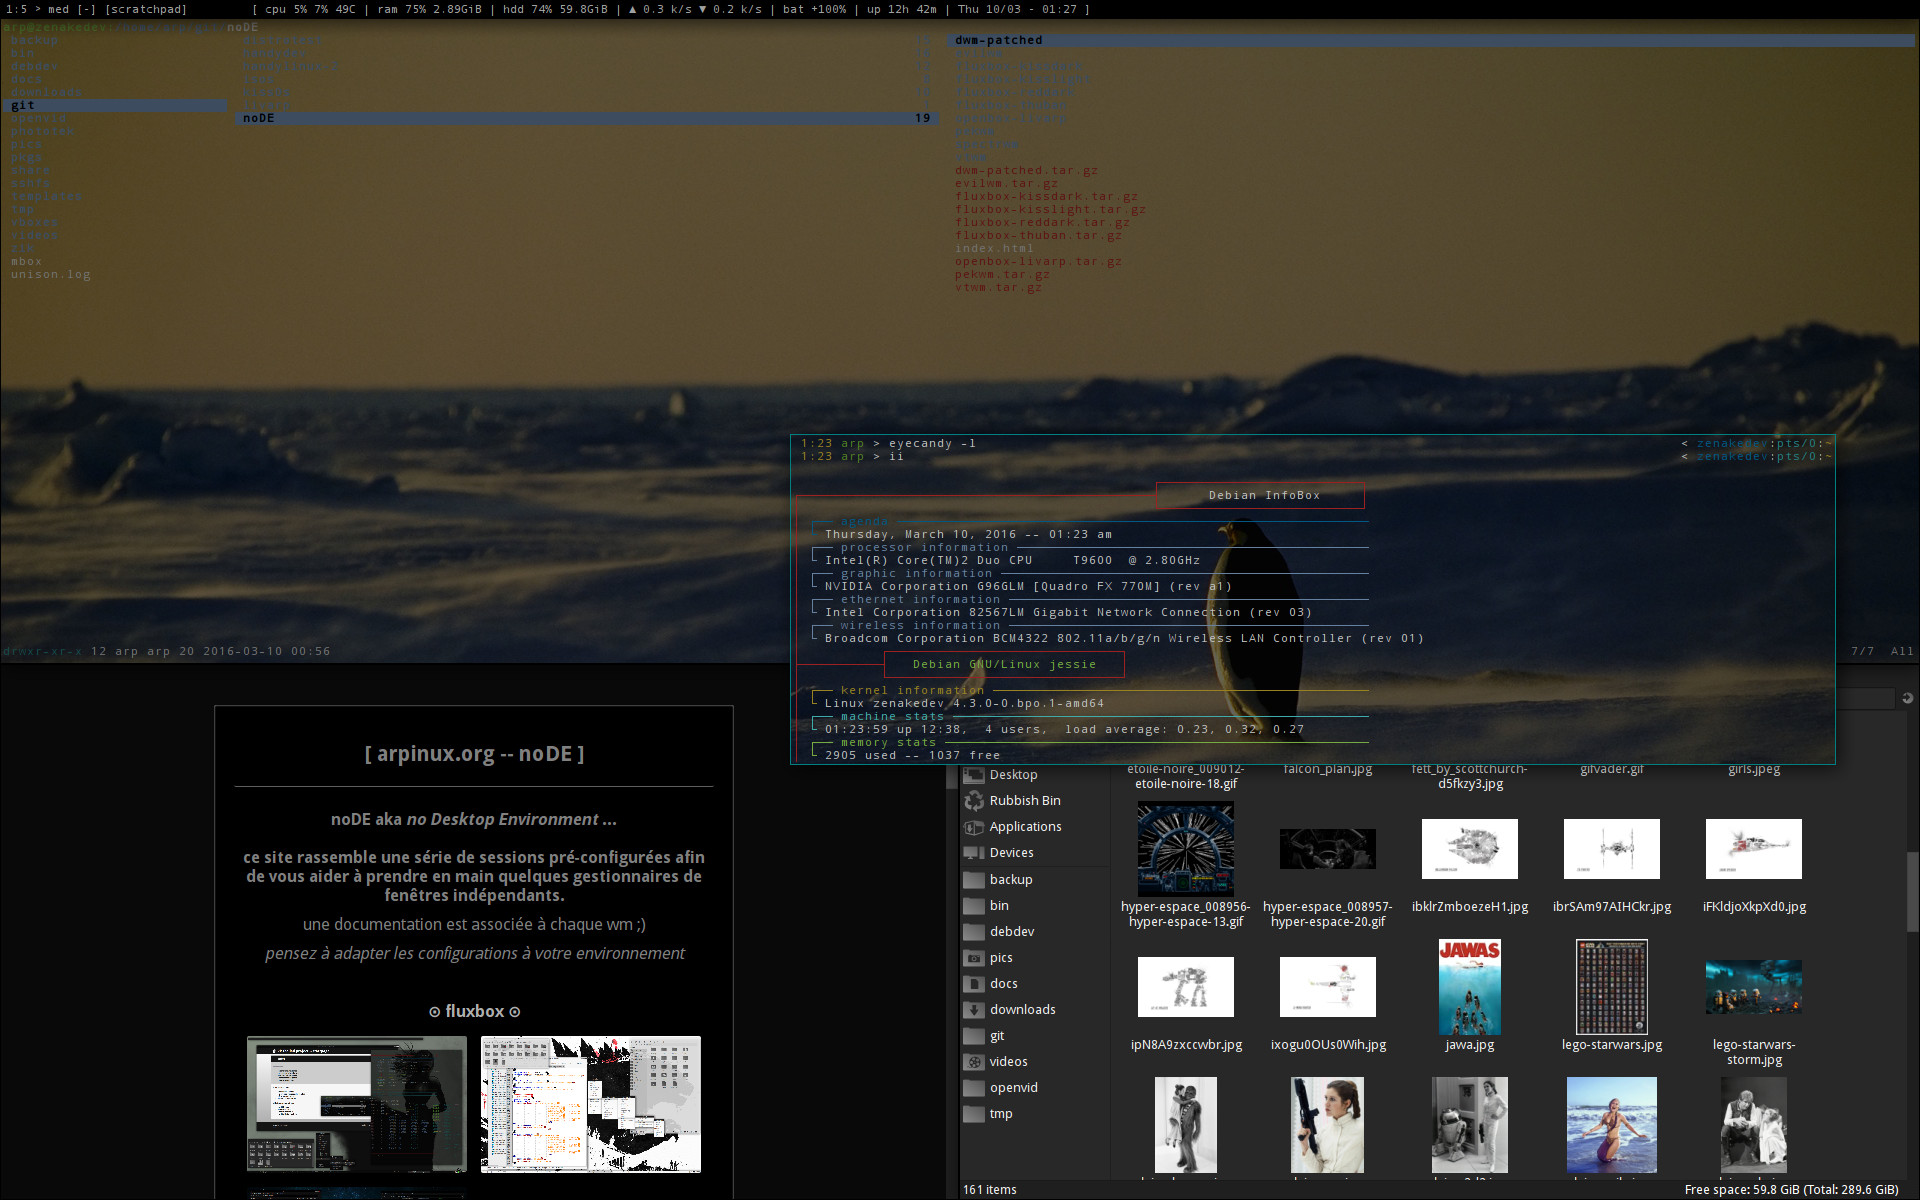
Task: Click the left fluxbox screenshot on arpinux page
Action: point(357,1104)
